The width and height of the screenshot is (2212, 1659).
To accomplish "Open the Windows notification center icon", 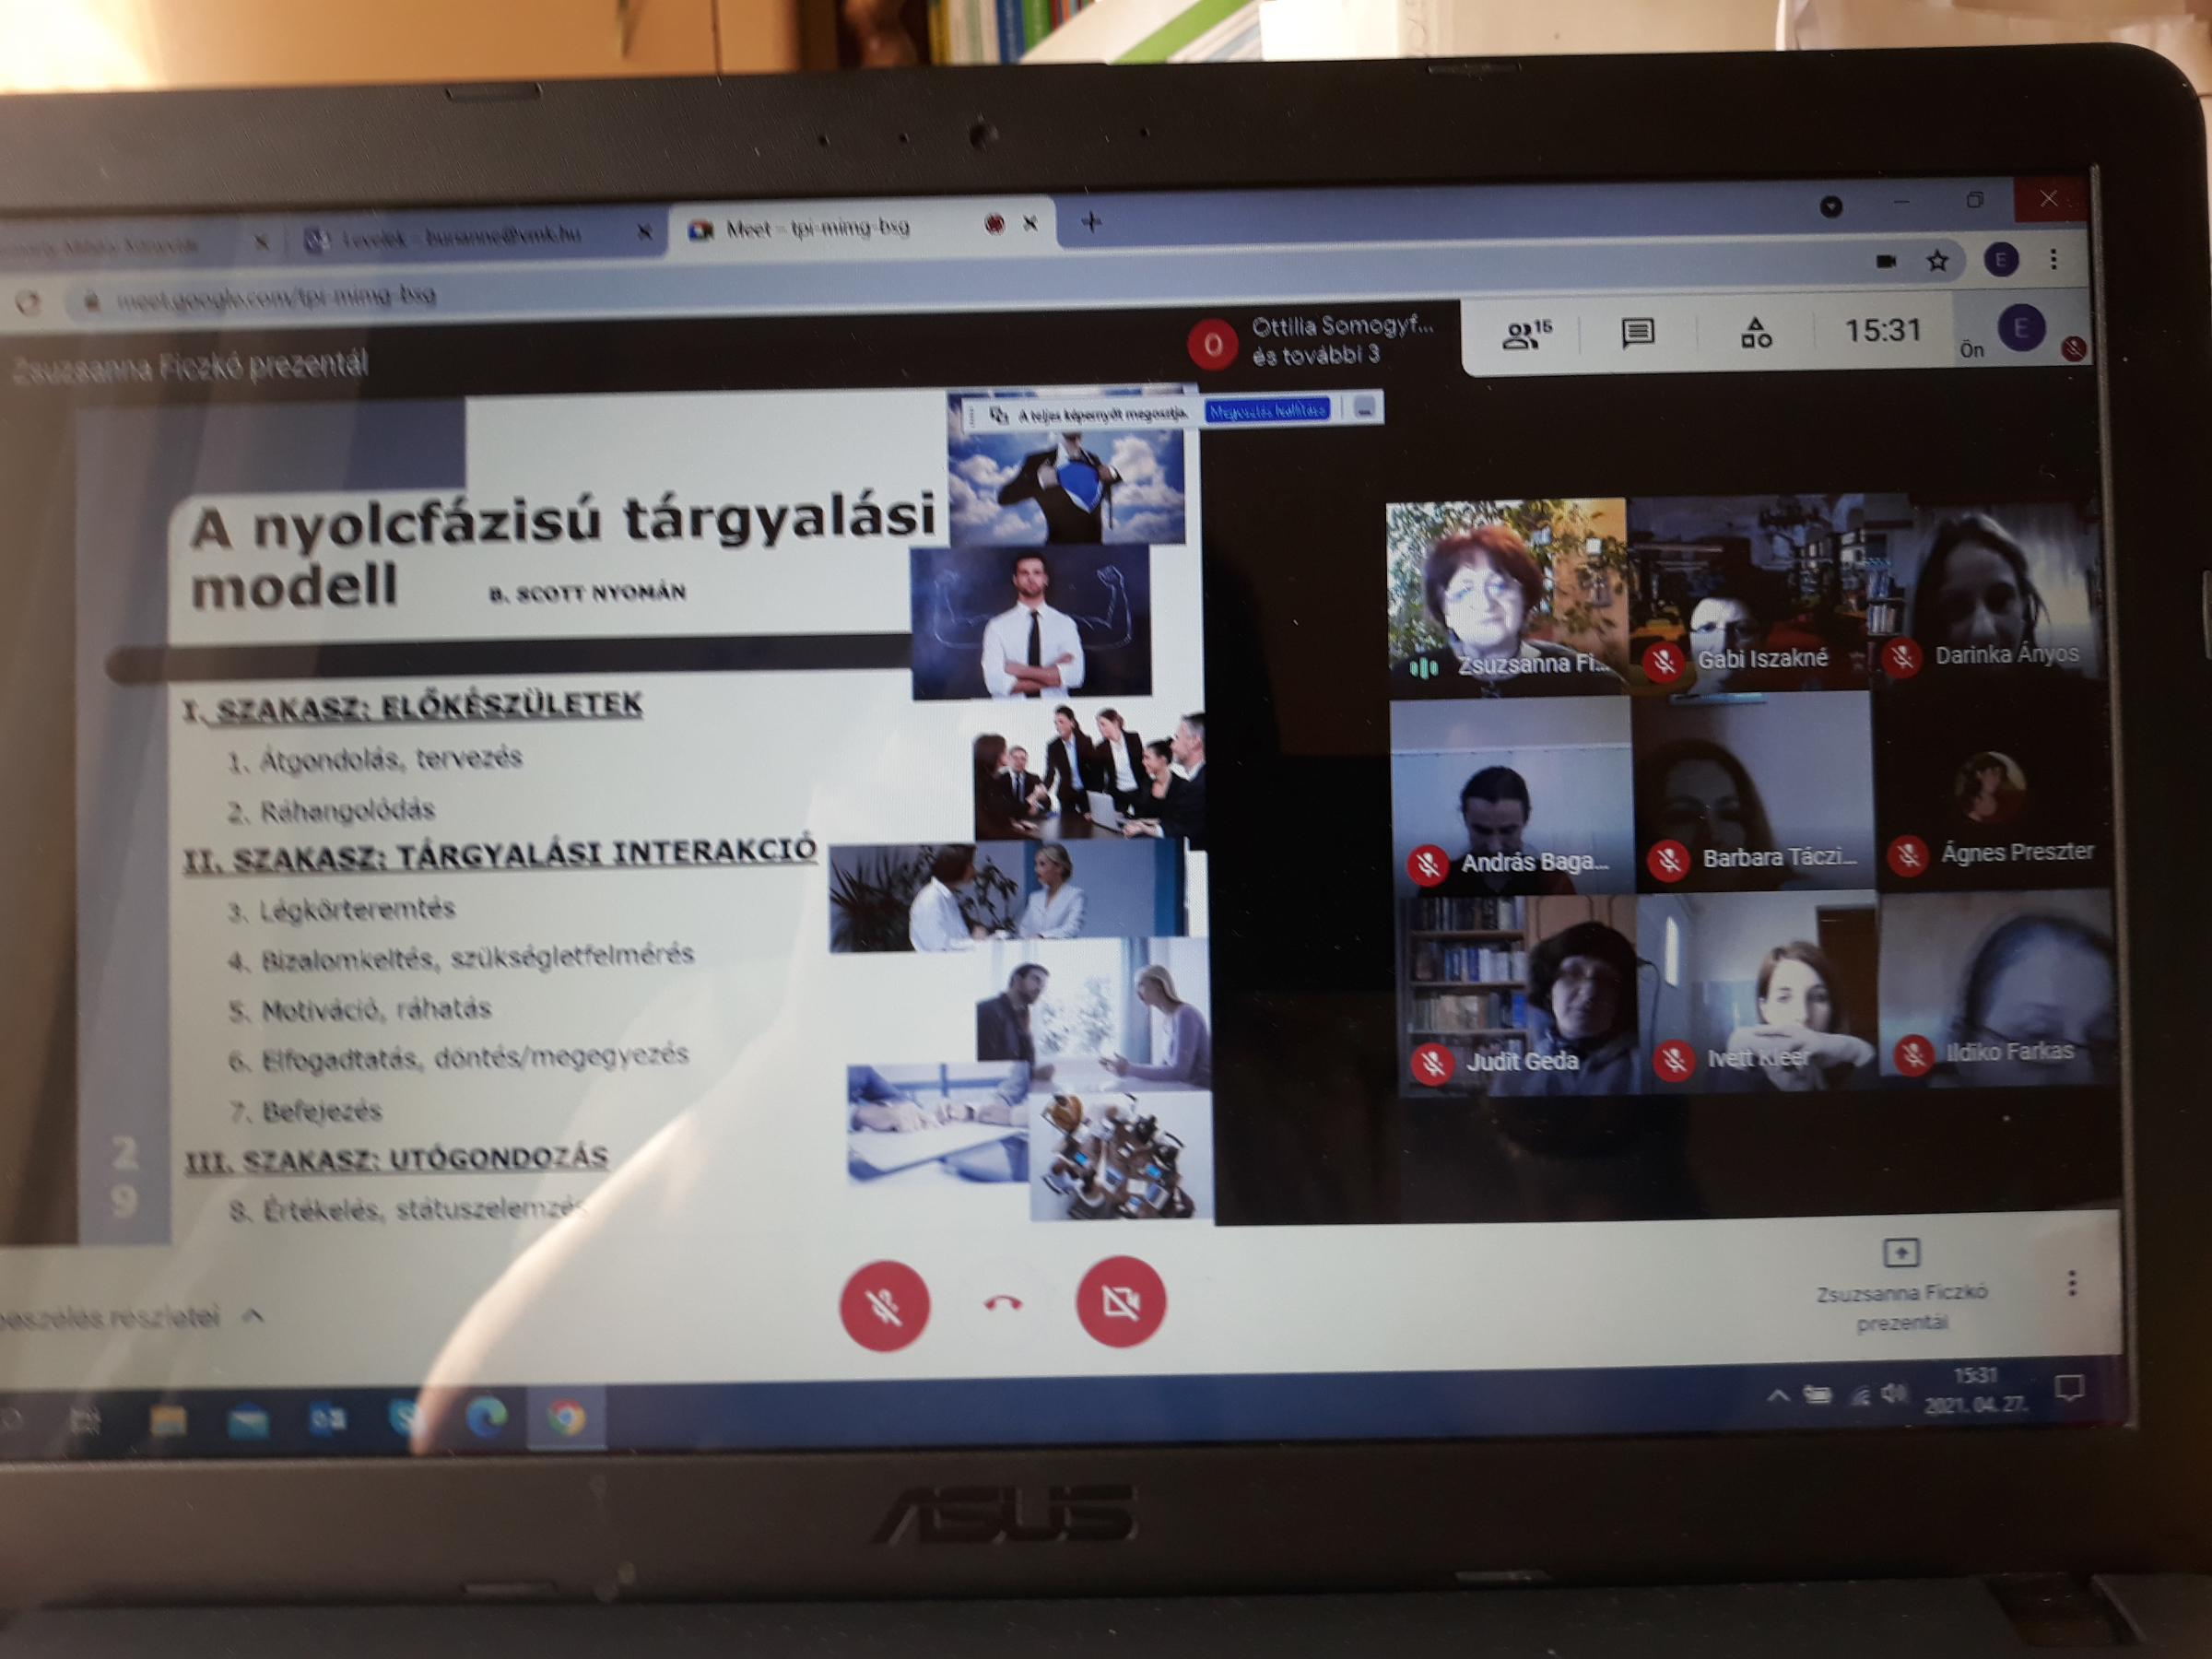I will point(2068,1388).
